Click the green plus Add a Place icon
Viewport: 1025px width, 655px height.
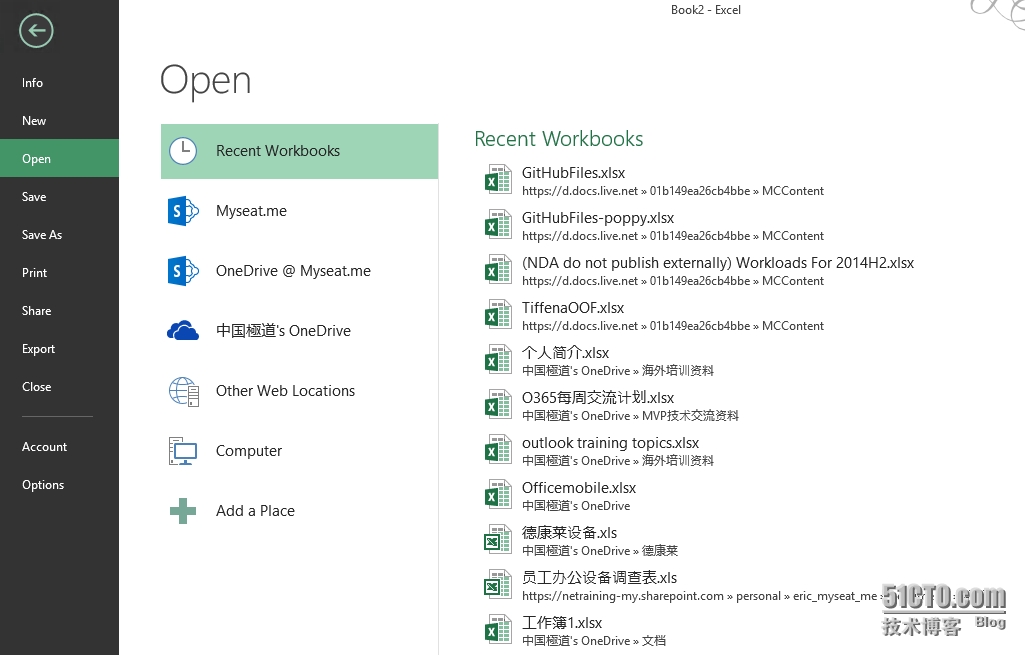click(x=183, y=511)
